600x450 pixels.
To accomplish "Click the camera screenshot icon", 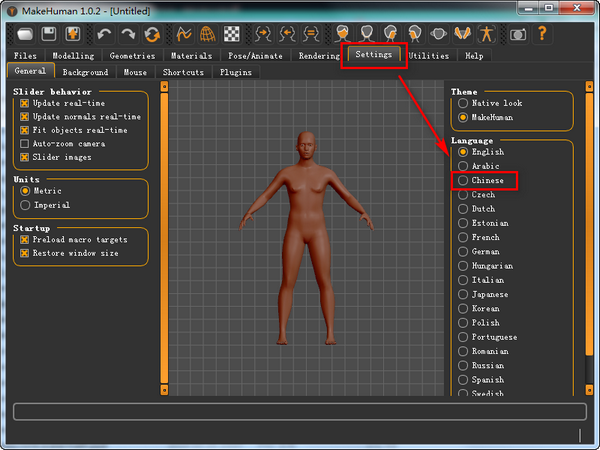I will click(x=518, y=33).
